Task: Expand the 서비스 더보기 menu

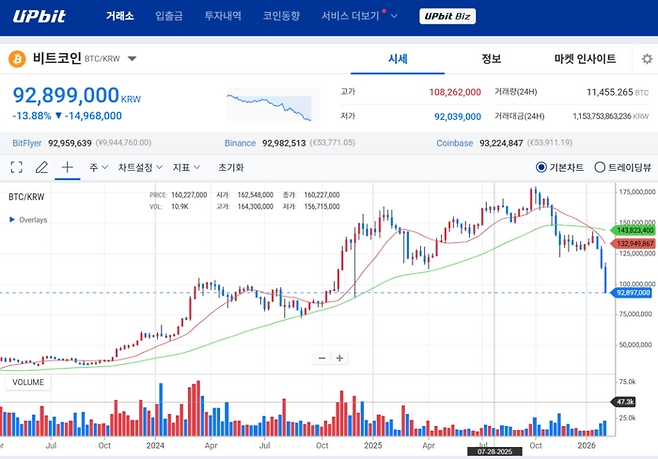Action: (359, 16)
